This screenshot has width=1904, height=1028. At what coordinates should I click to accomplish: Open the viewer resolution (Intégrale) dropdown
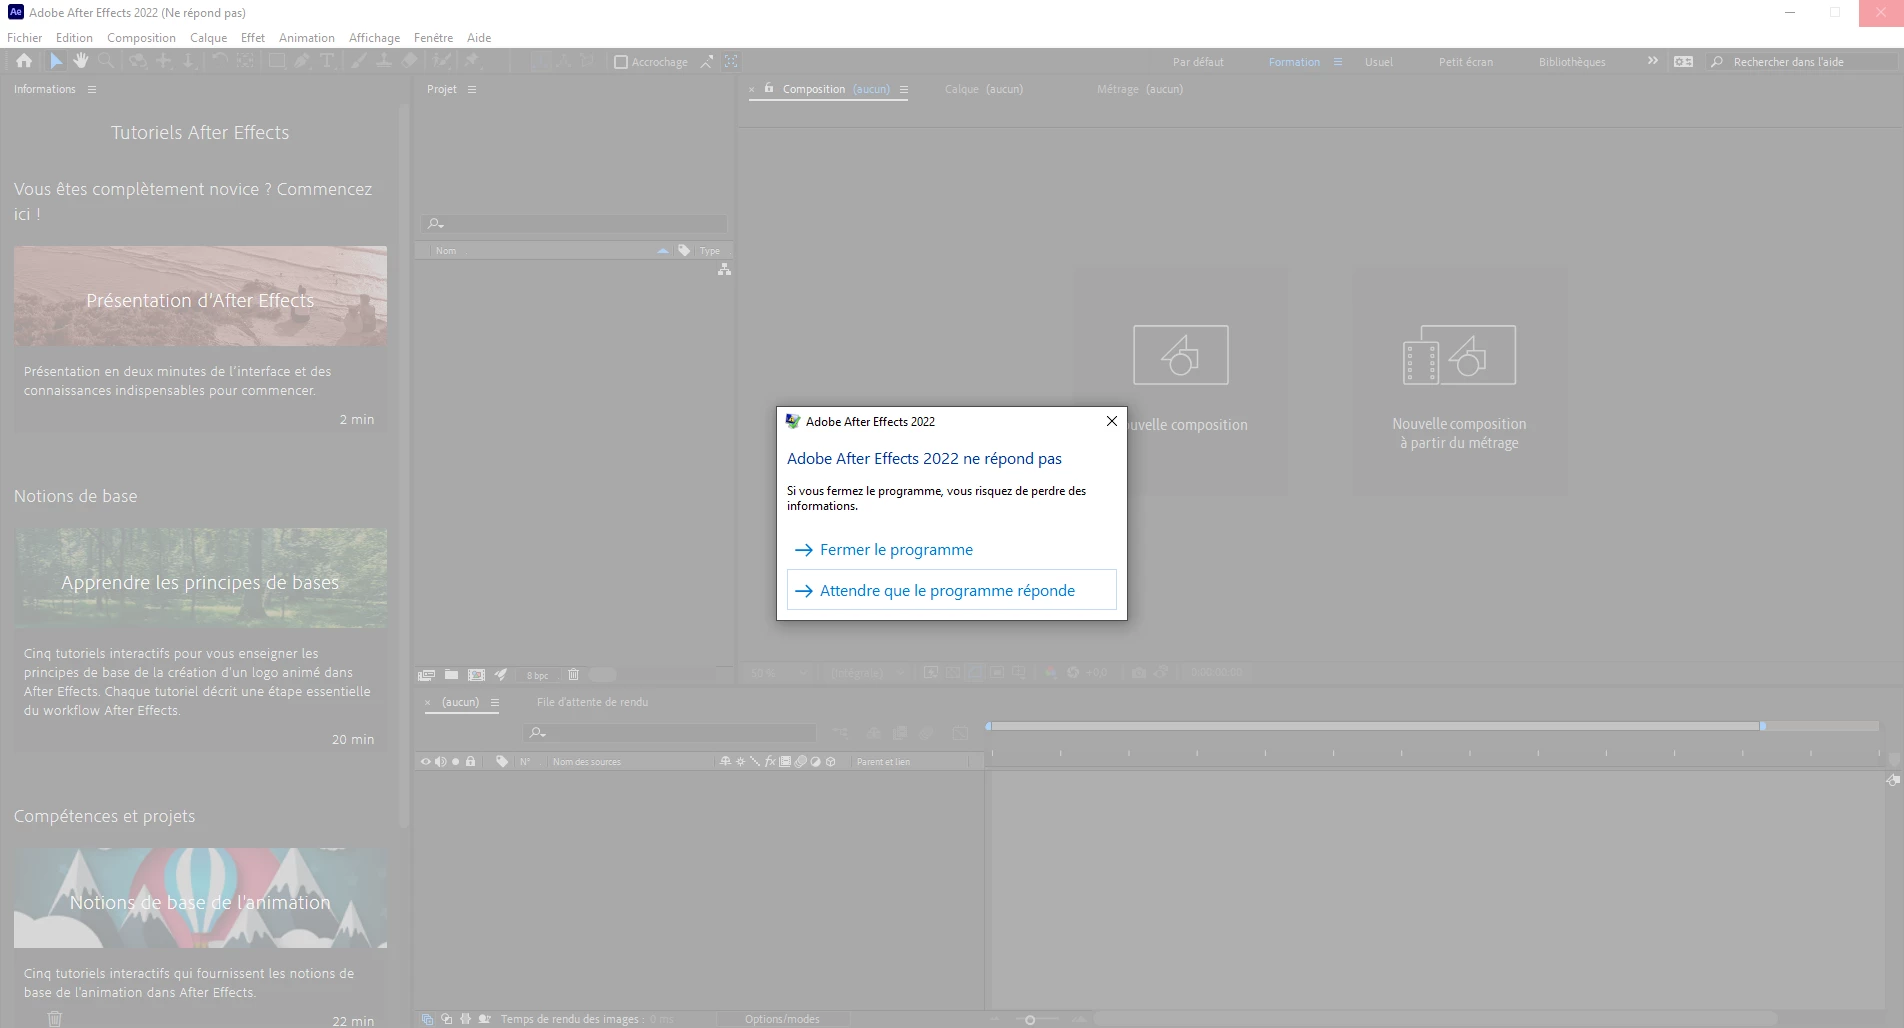[x=868, y=673]
